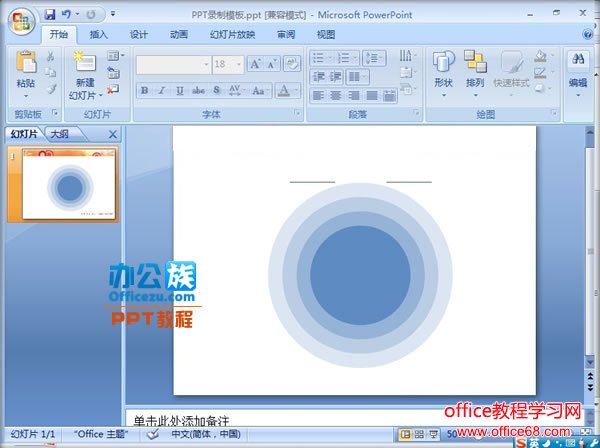Viewport: 600px width, 448px height.
Task: Switch to the Animations tab
Action: pyautogui.click(x=179, y=35)
